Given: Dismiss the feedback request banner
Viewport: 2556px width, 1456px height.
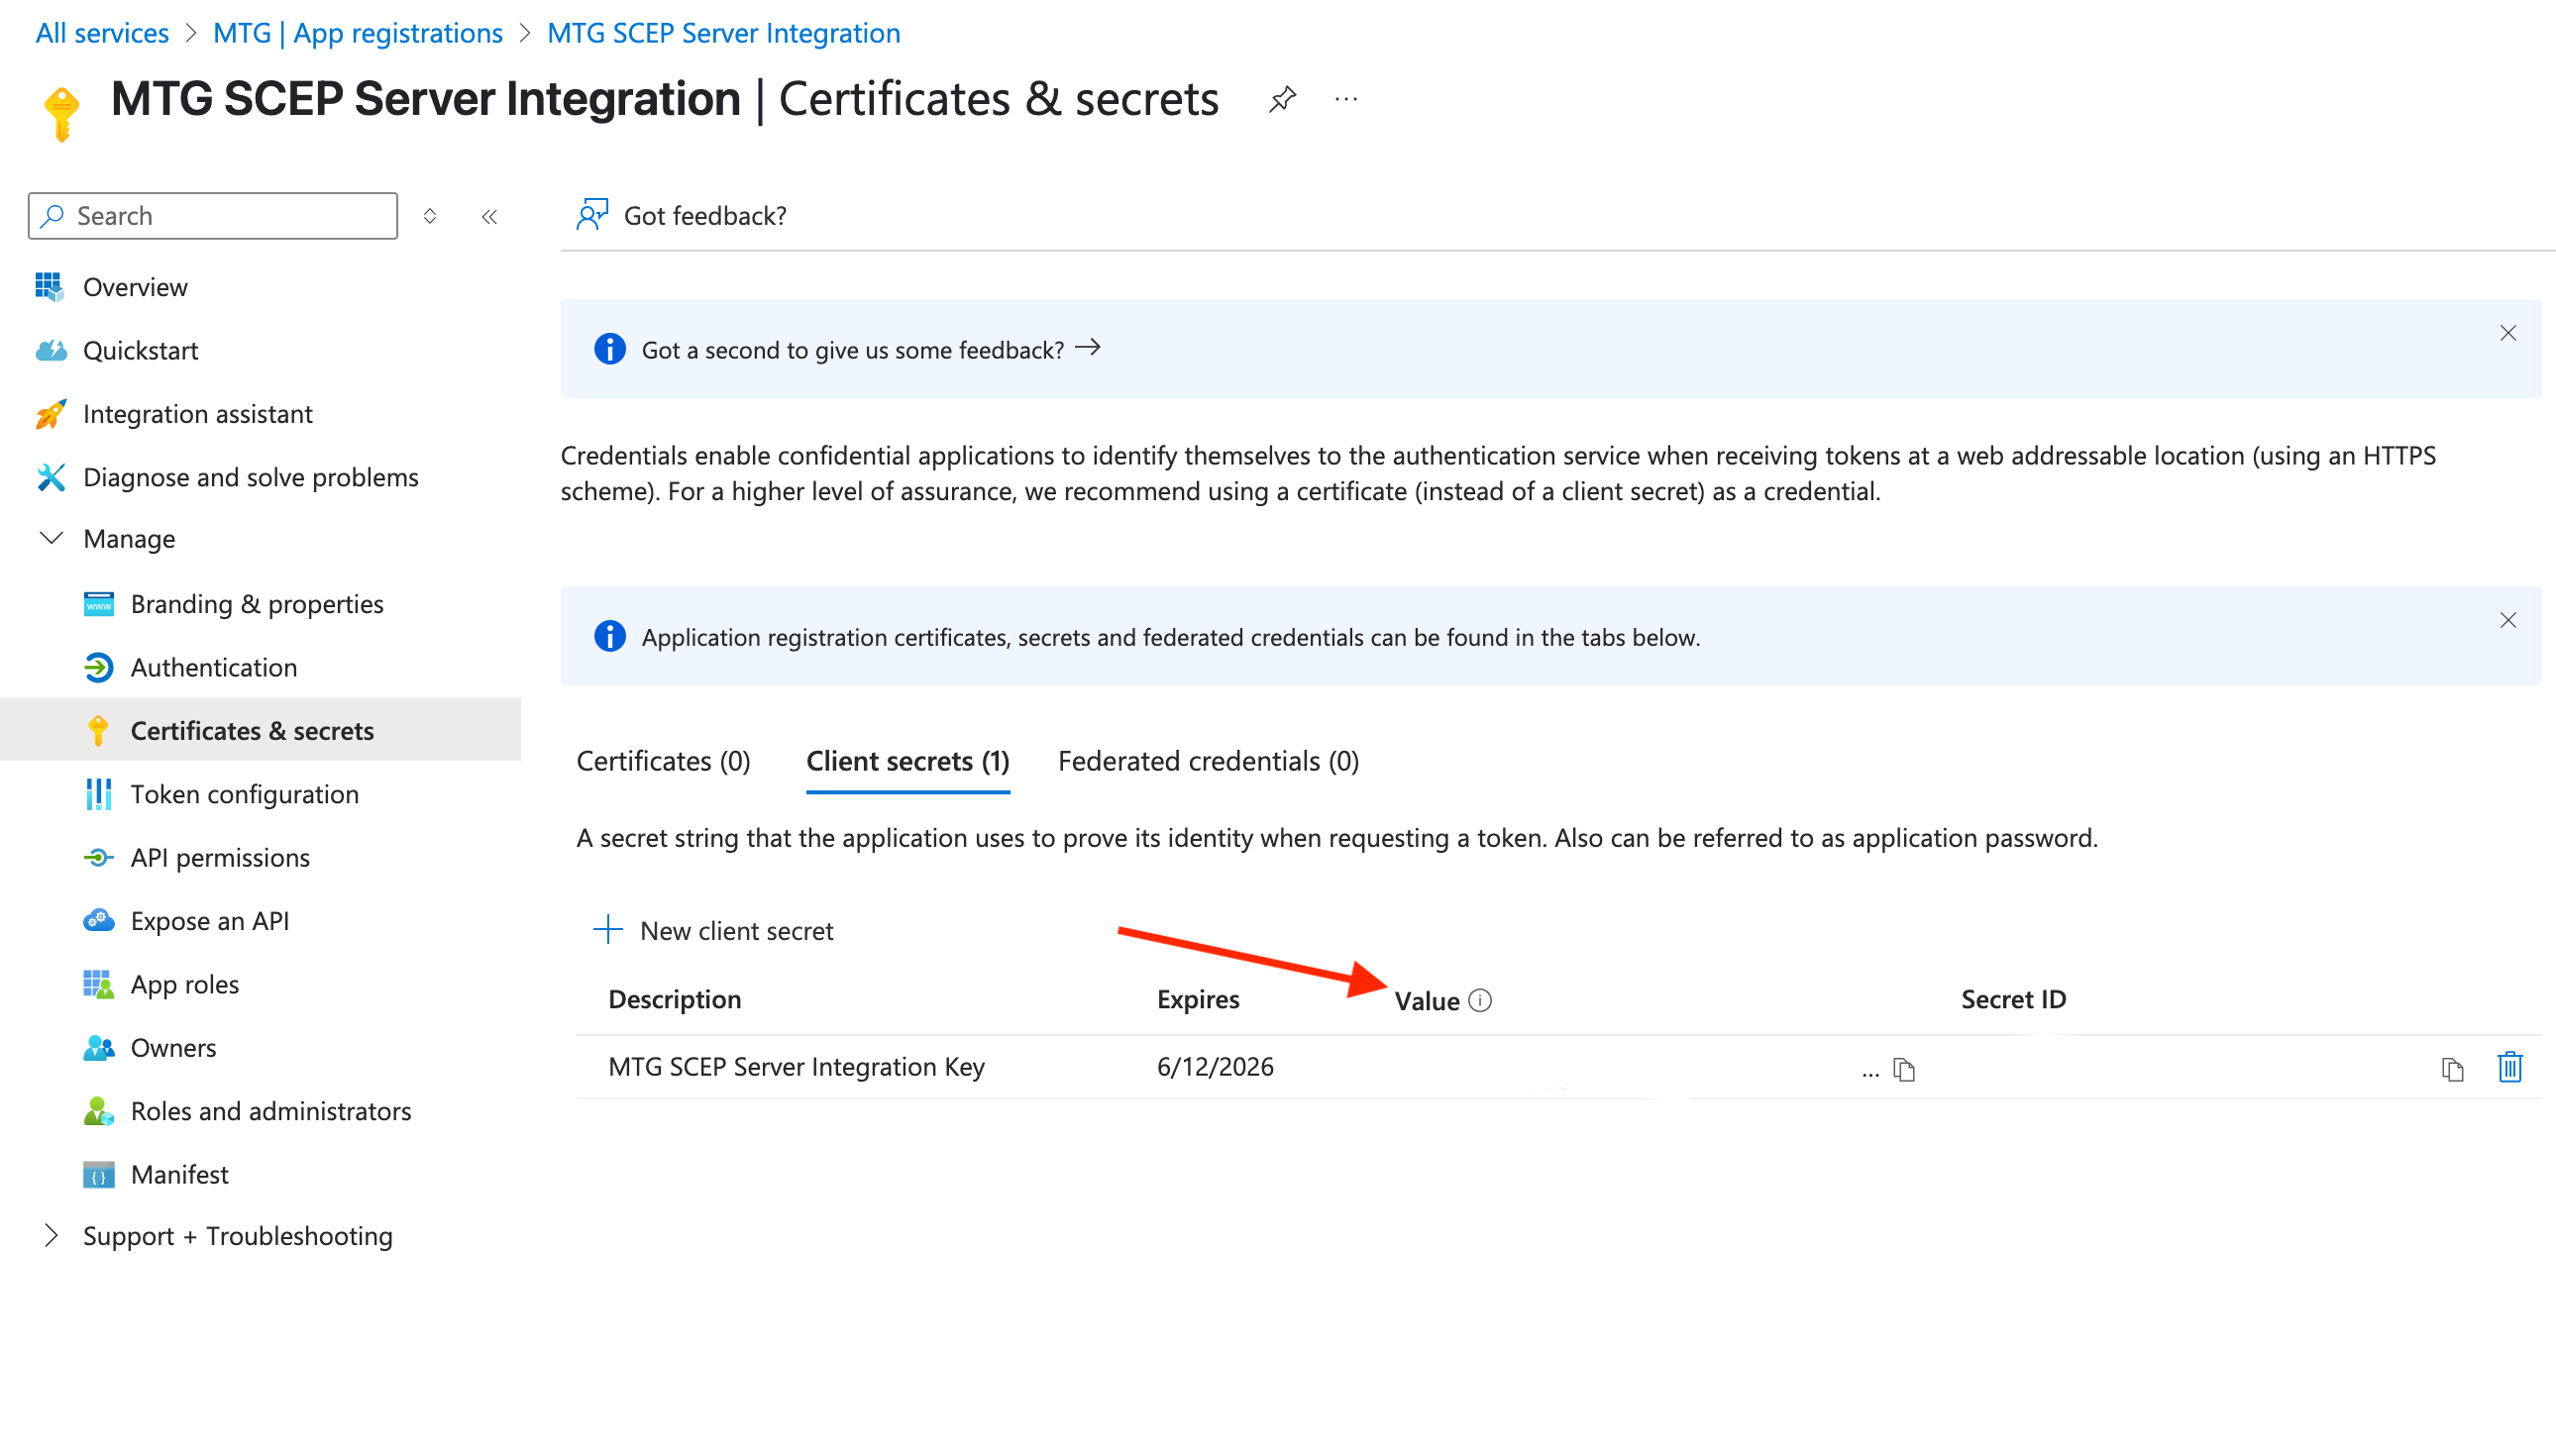Looking at the screenshot, I should (x=2507, y=333).
